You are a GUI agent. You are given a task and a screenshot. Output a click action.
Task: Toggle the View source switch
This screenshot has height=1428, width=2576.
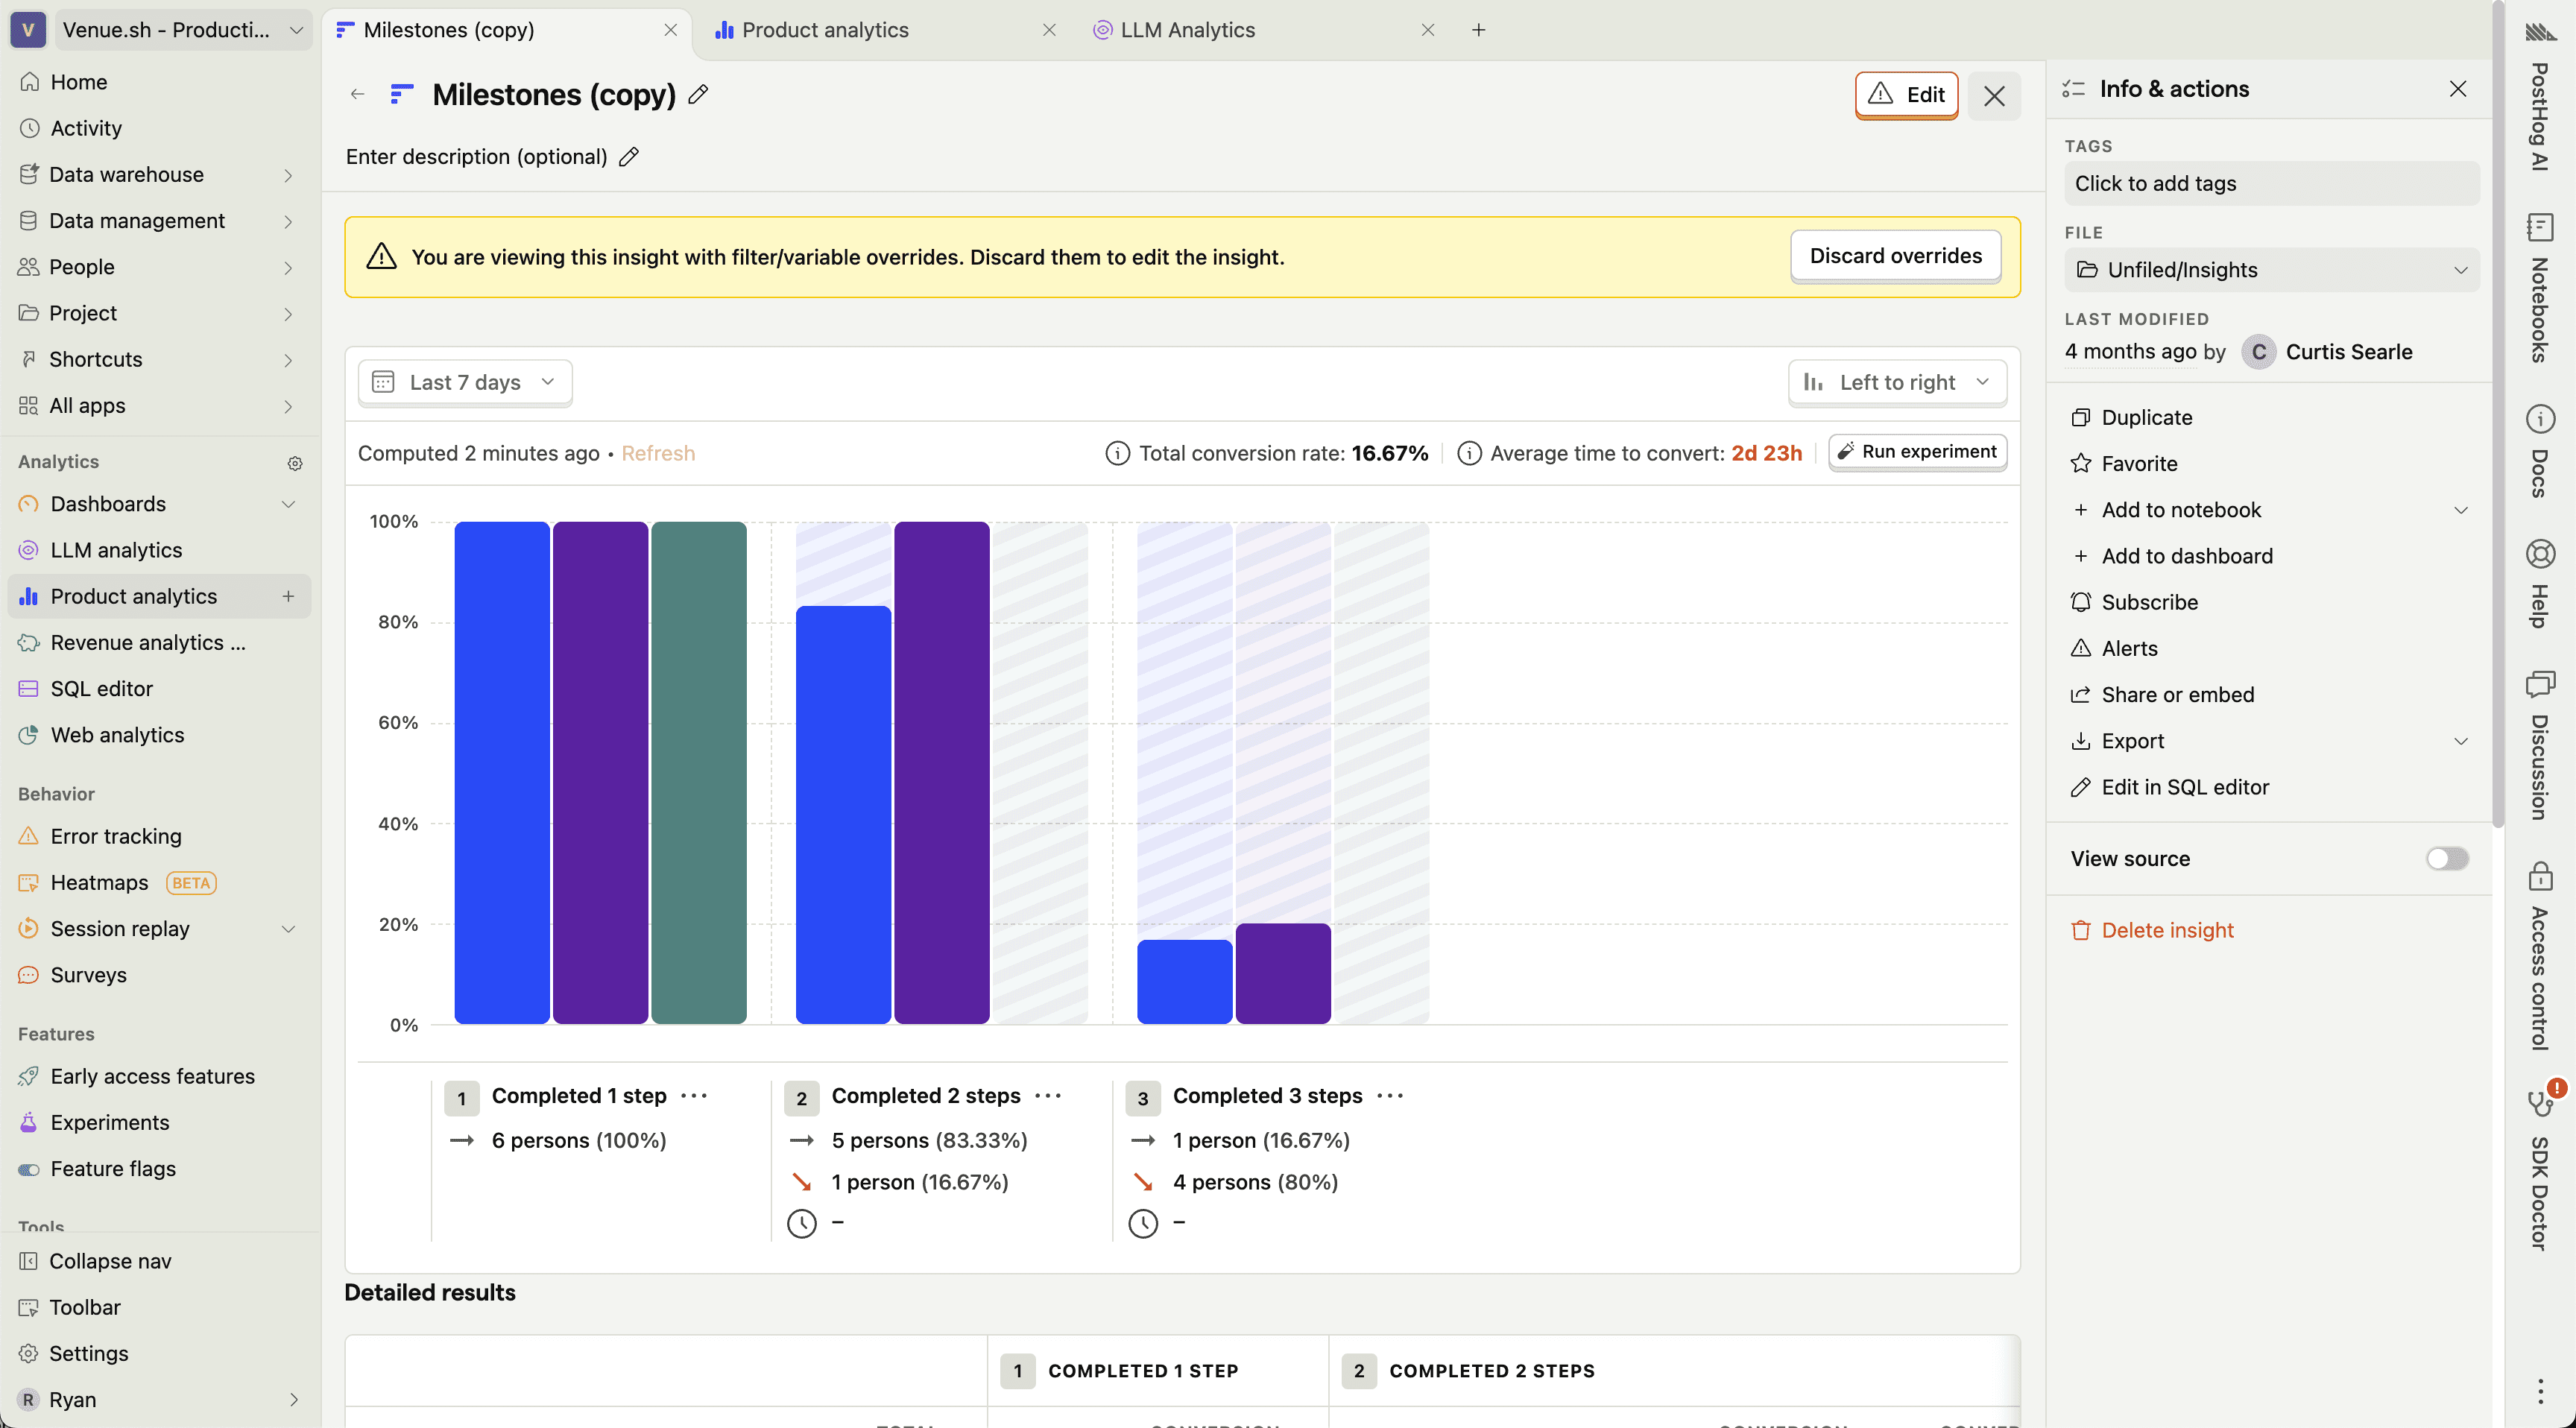tap(2446, 858)
